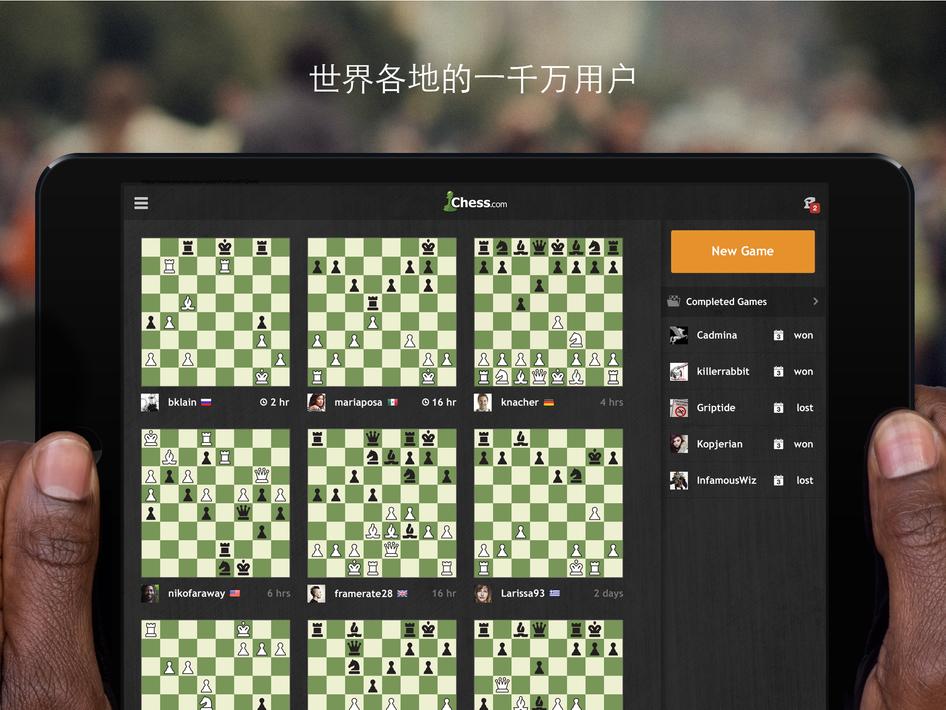Click the German flag next to knacher

[549, 403]
